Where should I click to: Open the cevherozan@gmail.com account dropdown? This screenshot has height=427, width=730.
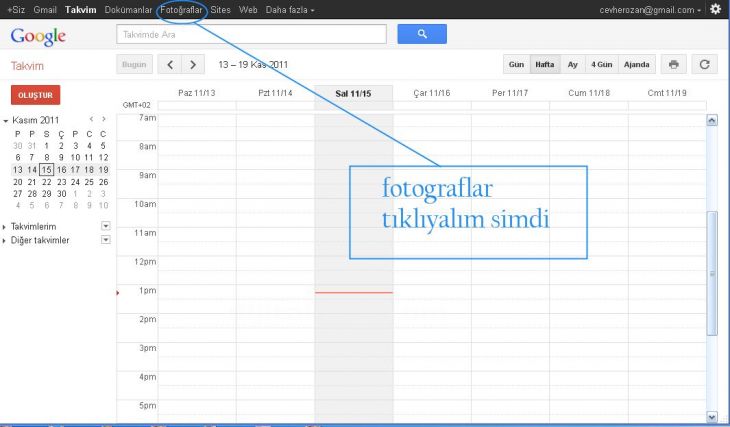[x=650, y=10]
